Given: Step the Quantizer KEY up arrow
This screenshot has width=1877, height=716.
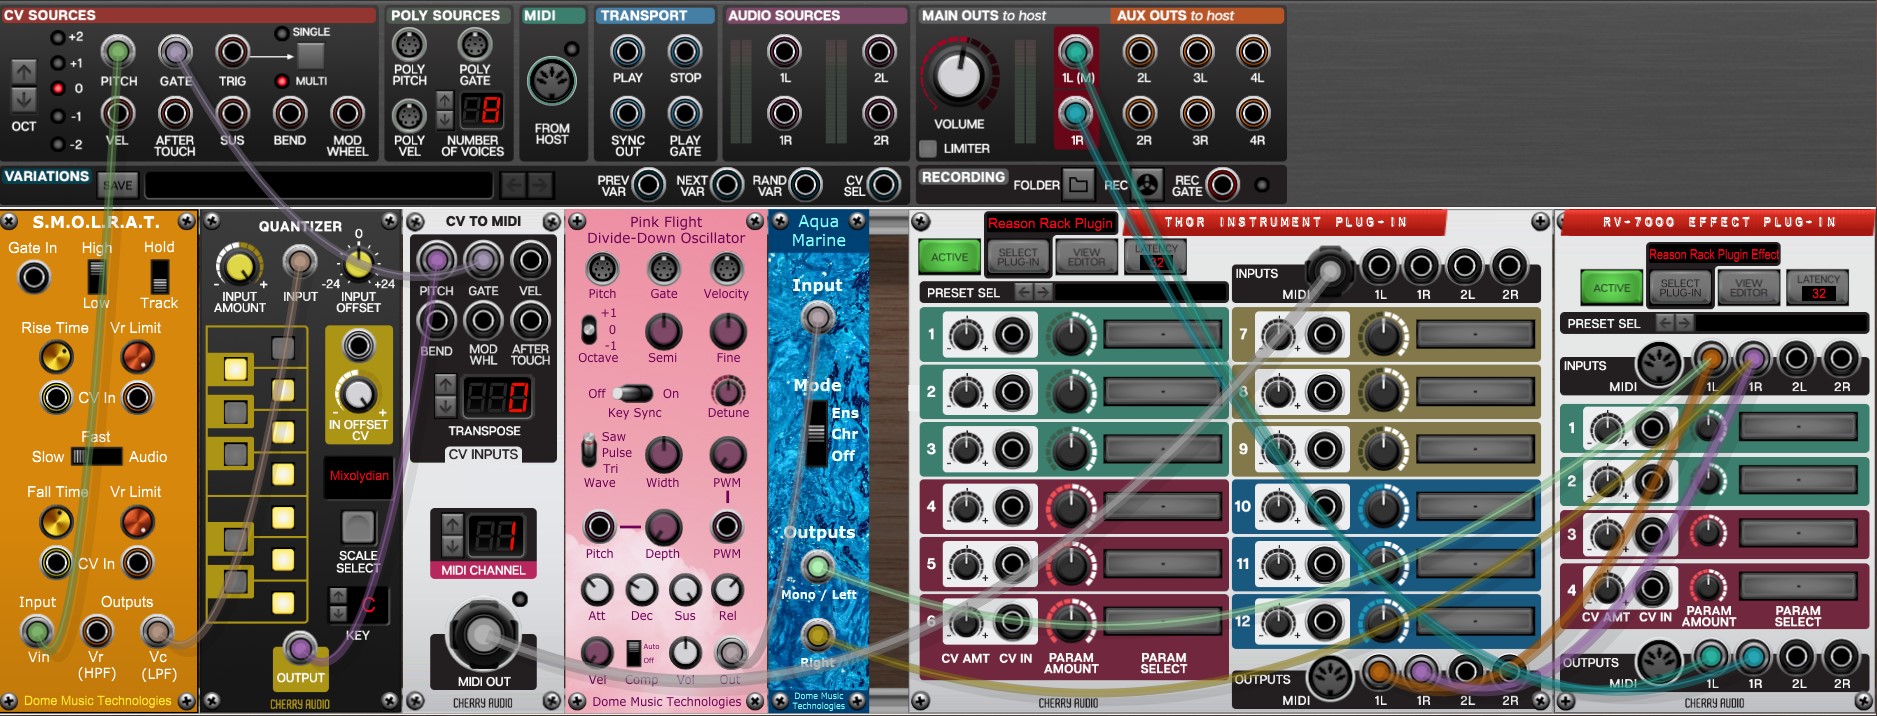Looking at the screenshot, I should pyautogui.click(x=339, y=597).
